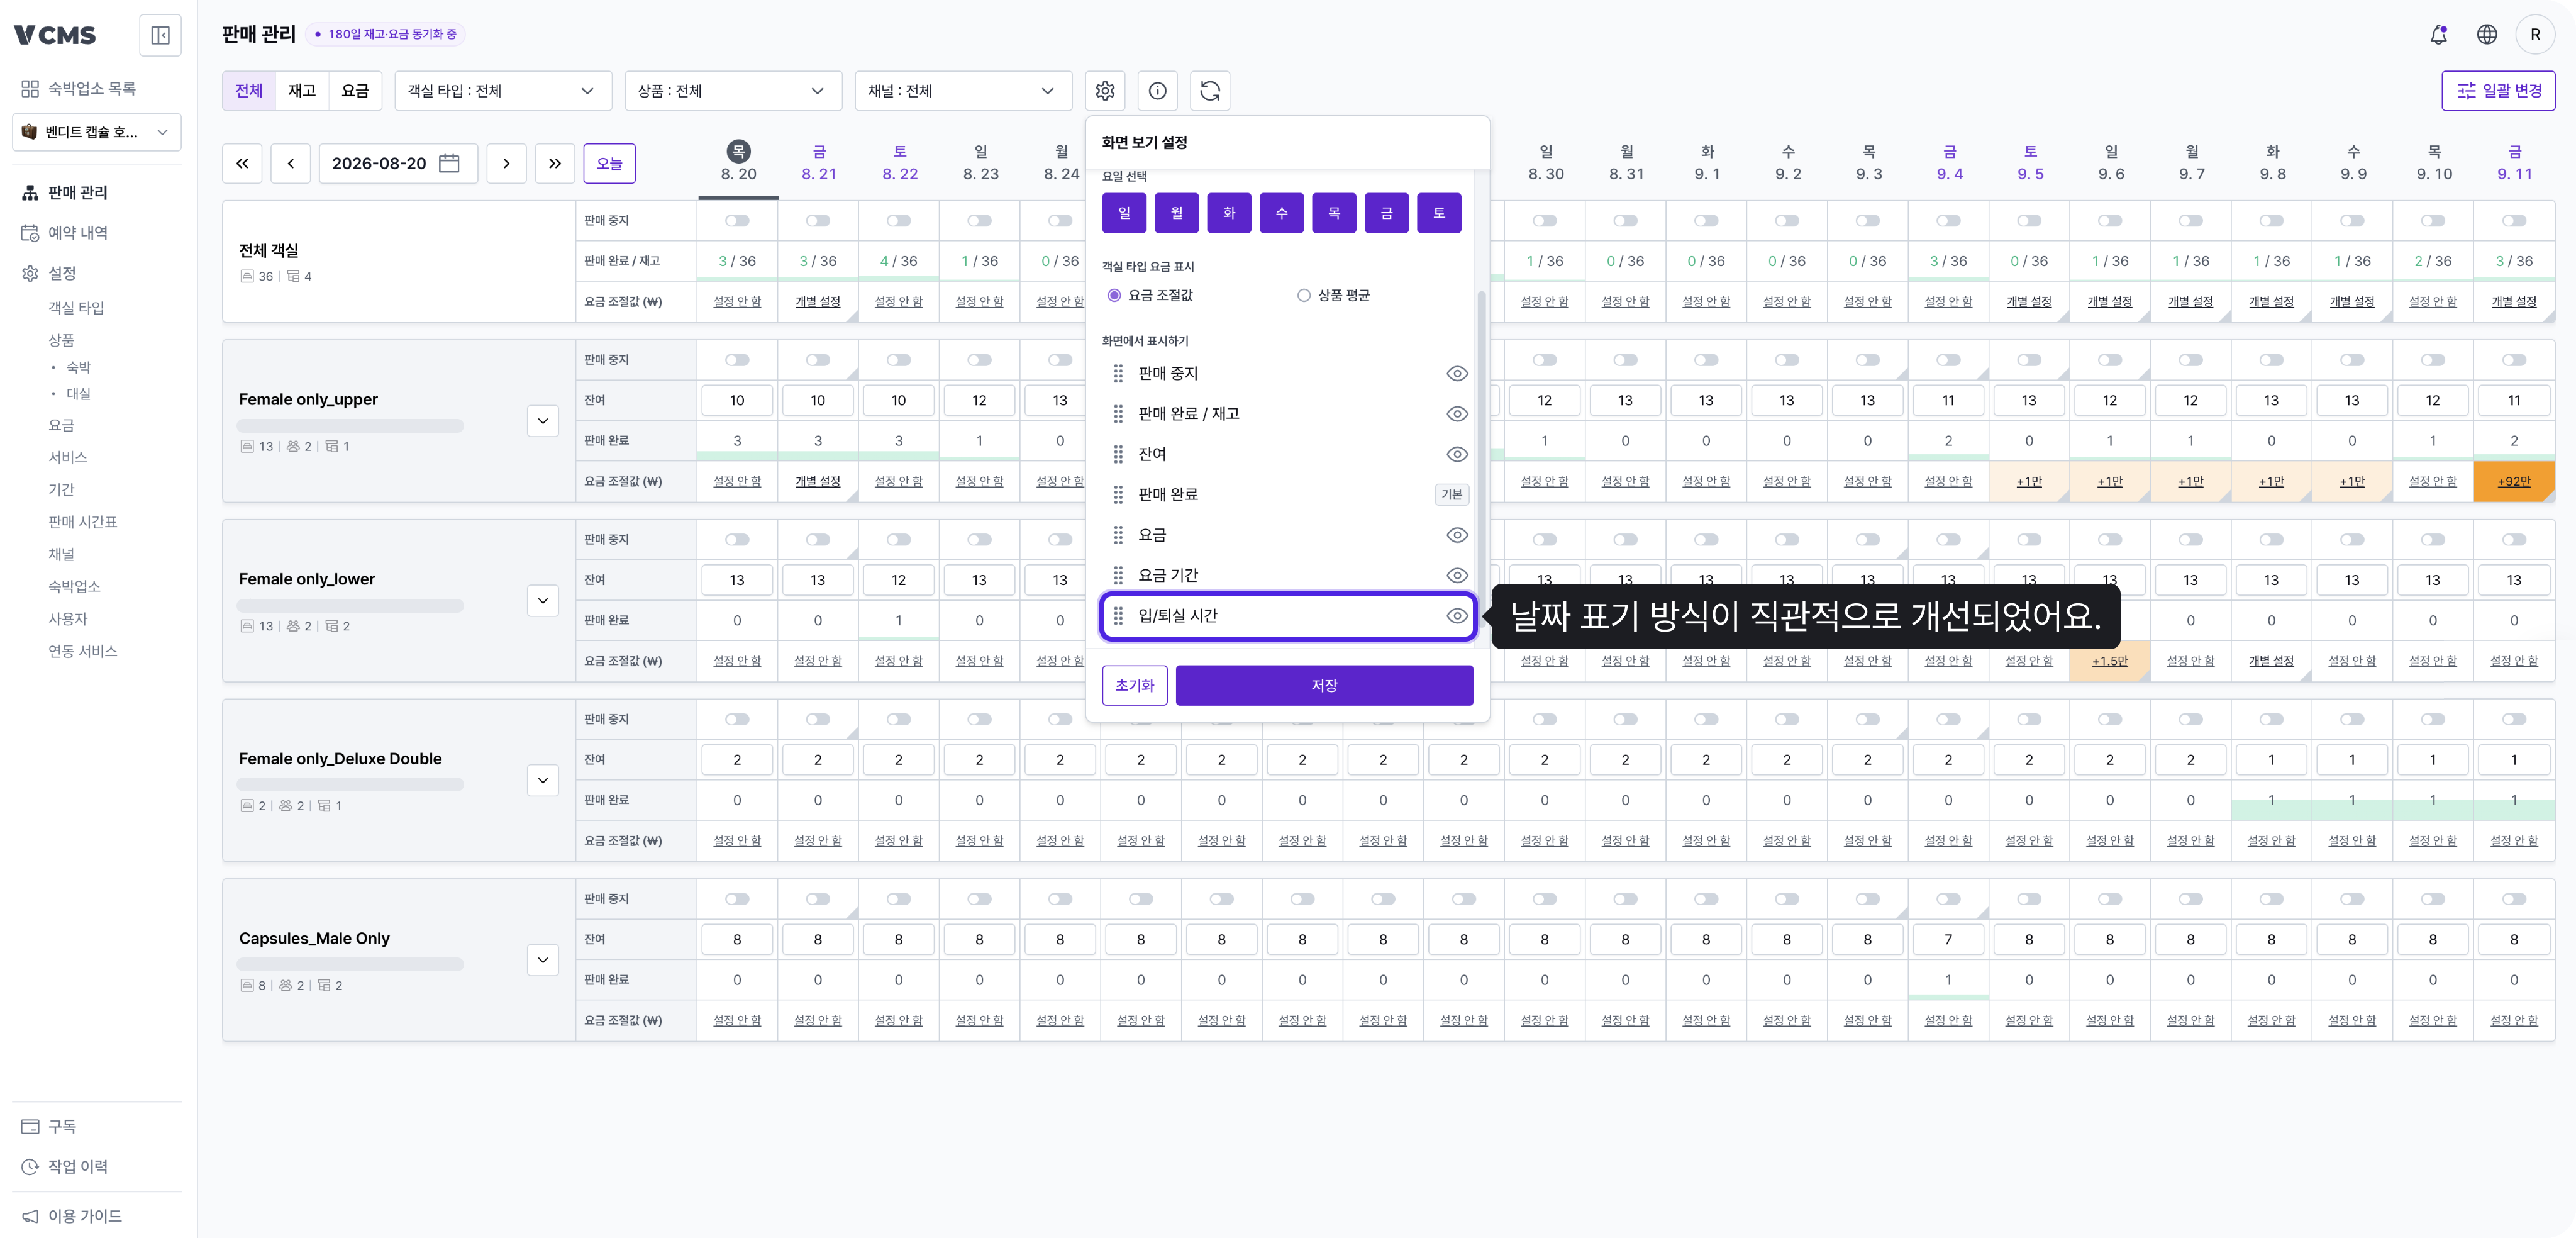Viewport: 2576px width, 1238px height.
Task: Click the 구독 card icon
Action: coord(30,1126)
